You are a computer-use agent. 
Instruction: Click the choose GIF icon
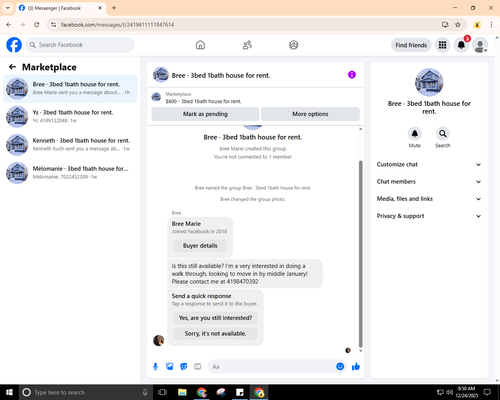[x=198, y=367]
